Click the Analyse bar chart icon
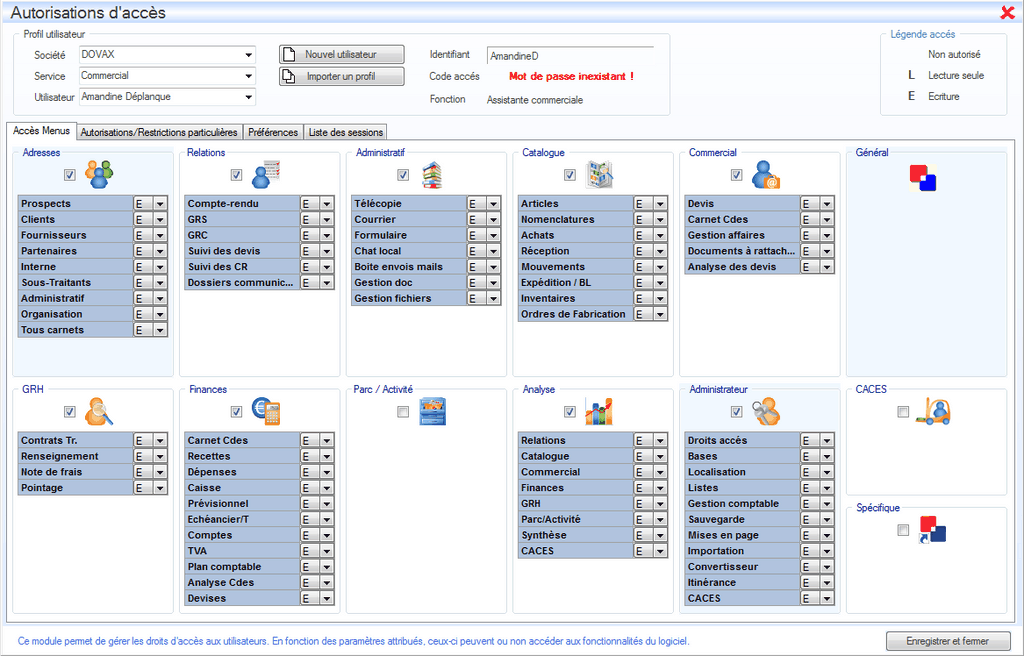Image resolution: width=1024 pixels, height=656 pixels. point(599,411)
